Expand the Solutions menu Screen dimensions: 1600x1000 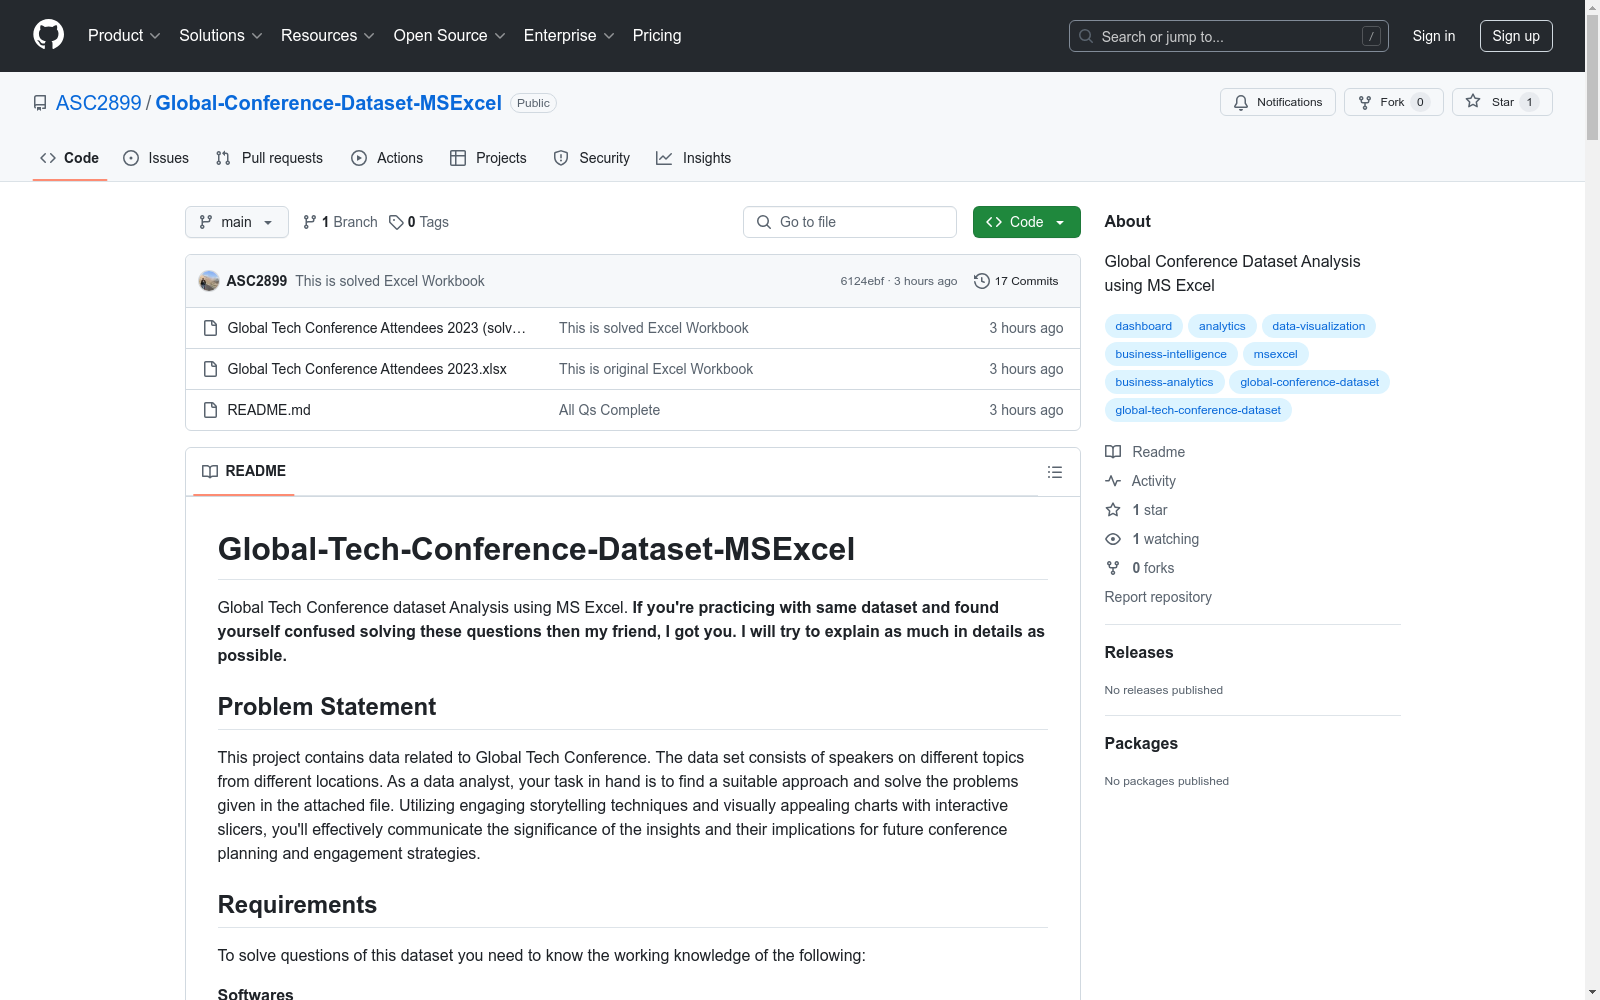coord(221,36)
